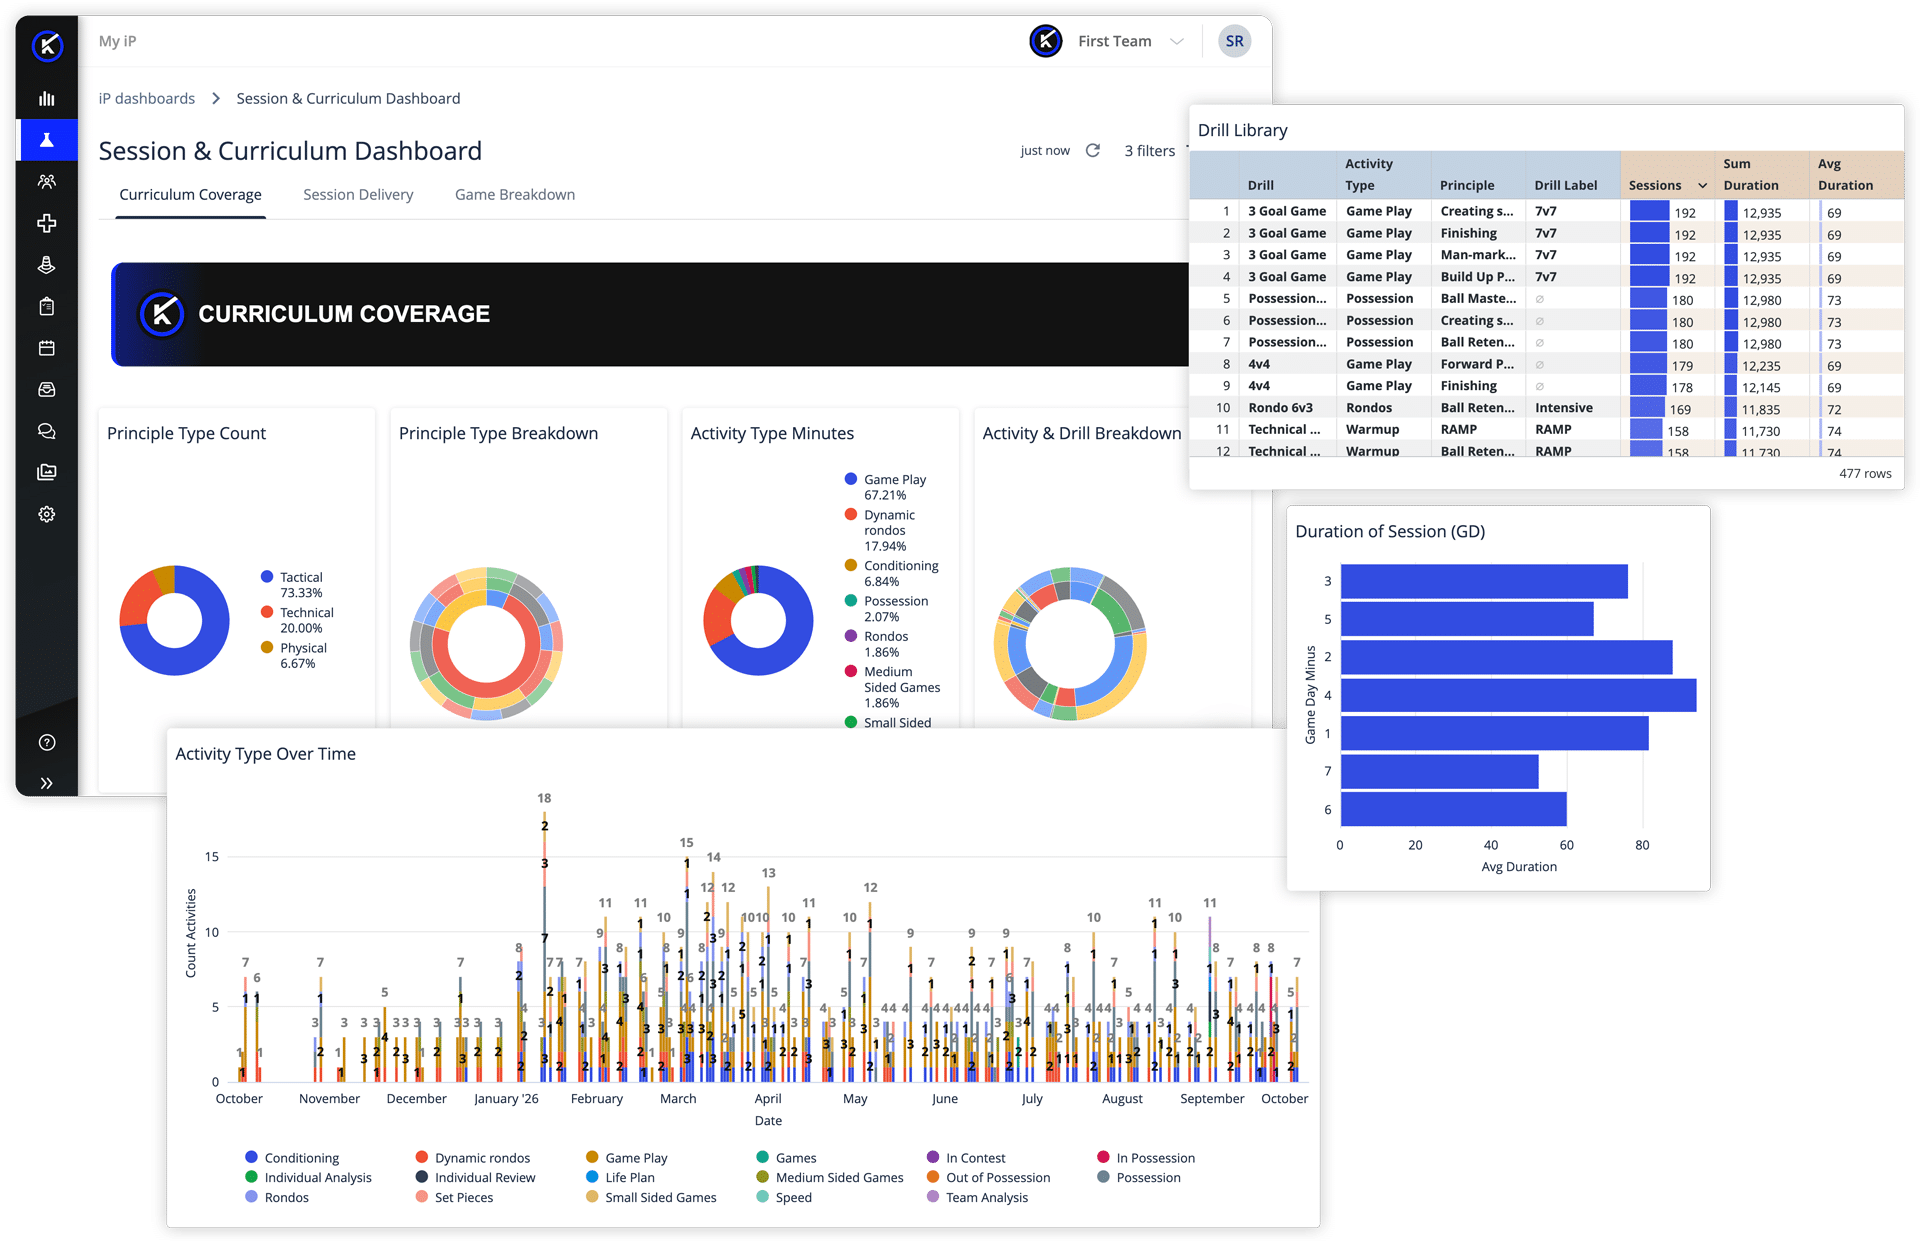
Task: Click the First Team logo badge
Action: pos(1046,41)
